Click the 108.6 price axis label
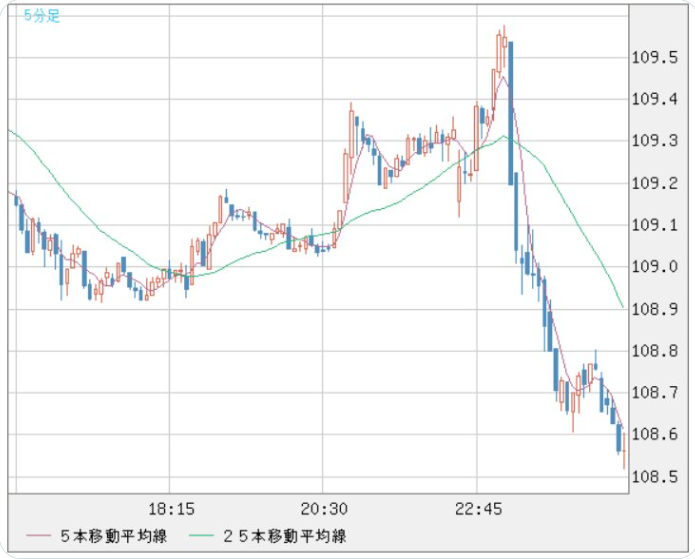 pyautogui.click(x=657, y=435)
